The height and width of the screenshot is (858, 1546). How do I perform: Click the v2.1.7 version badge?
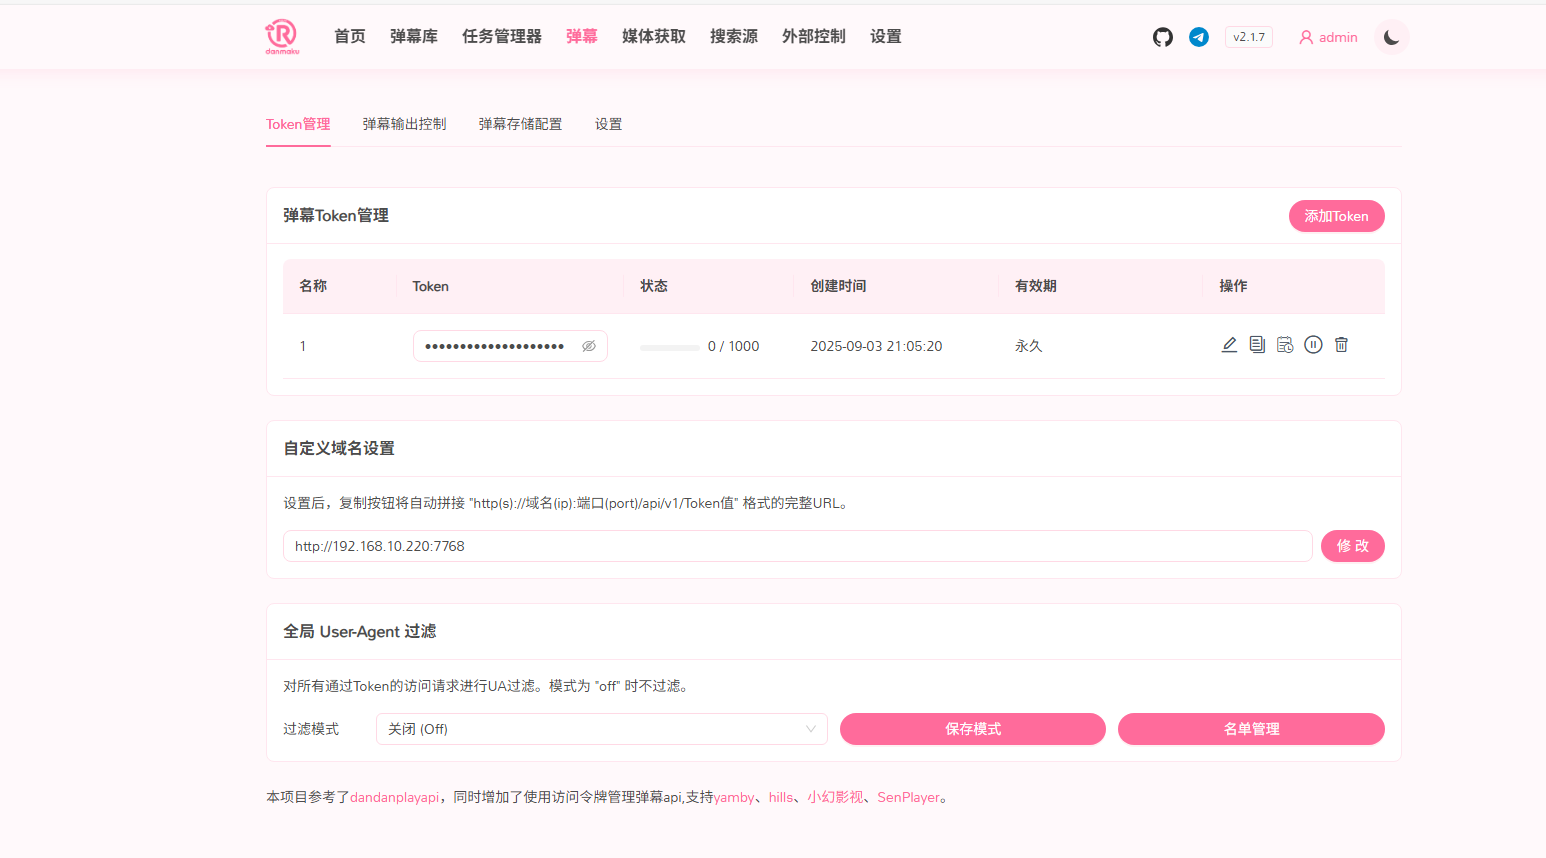[x=1248, y=37]
